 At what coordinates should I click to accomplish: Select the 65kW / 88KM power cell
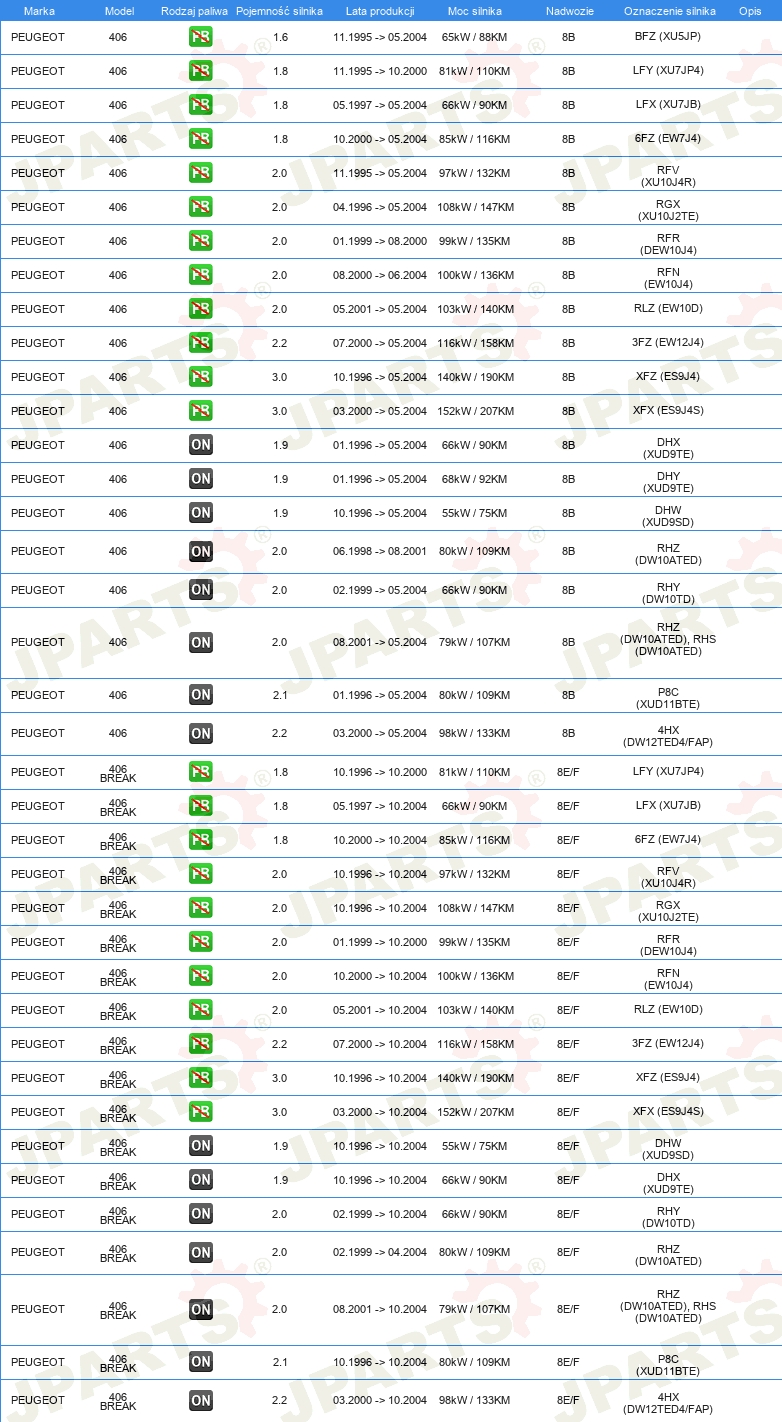[x=475, y=37]
